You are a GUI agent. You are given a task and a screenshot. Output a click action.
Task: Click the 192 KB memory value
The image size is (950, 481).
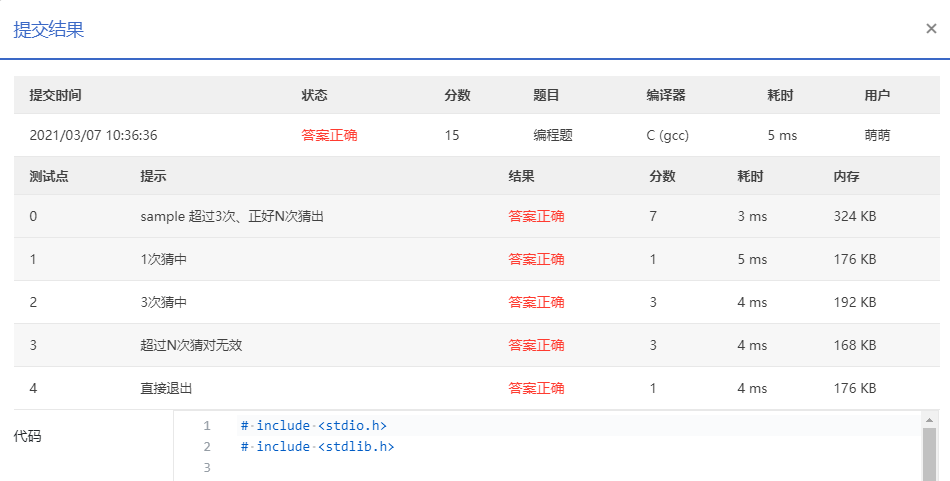pos(855,302)
